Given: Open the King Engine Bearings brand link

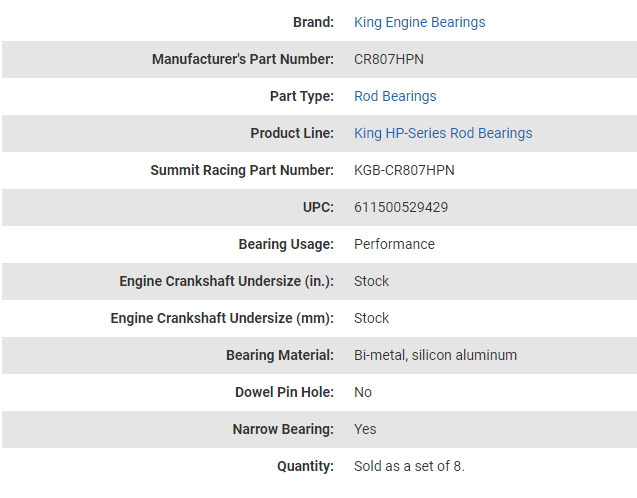Looking at the screenshot, I should [x=419, y=22].
